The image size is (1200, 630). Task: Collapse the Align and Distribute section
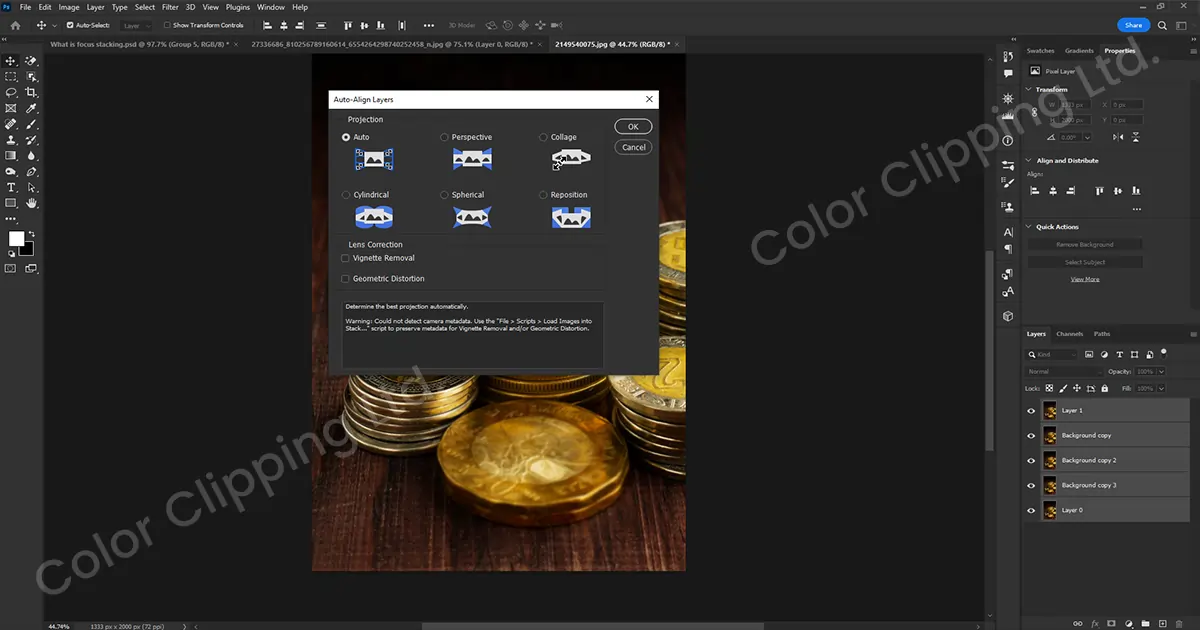(x=1030, y=160)
